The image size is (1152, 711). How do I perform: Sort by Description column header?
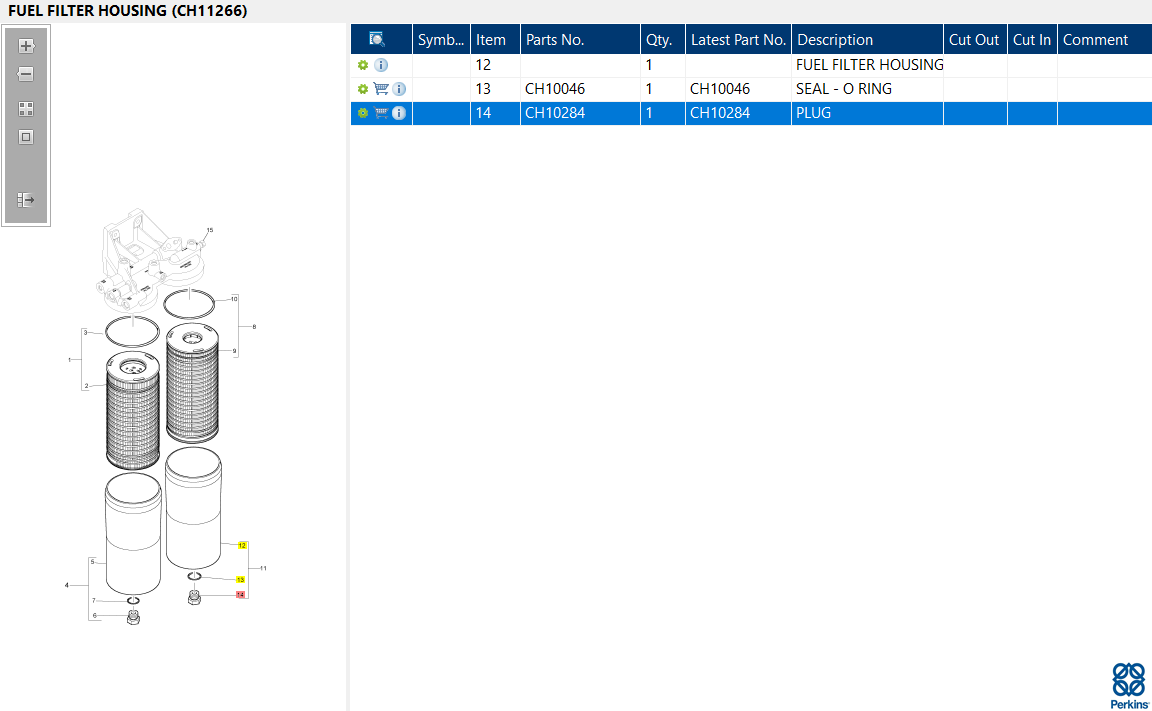pos(867,40)
